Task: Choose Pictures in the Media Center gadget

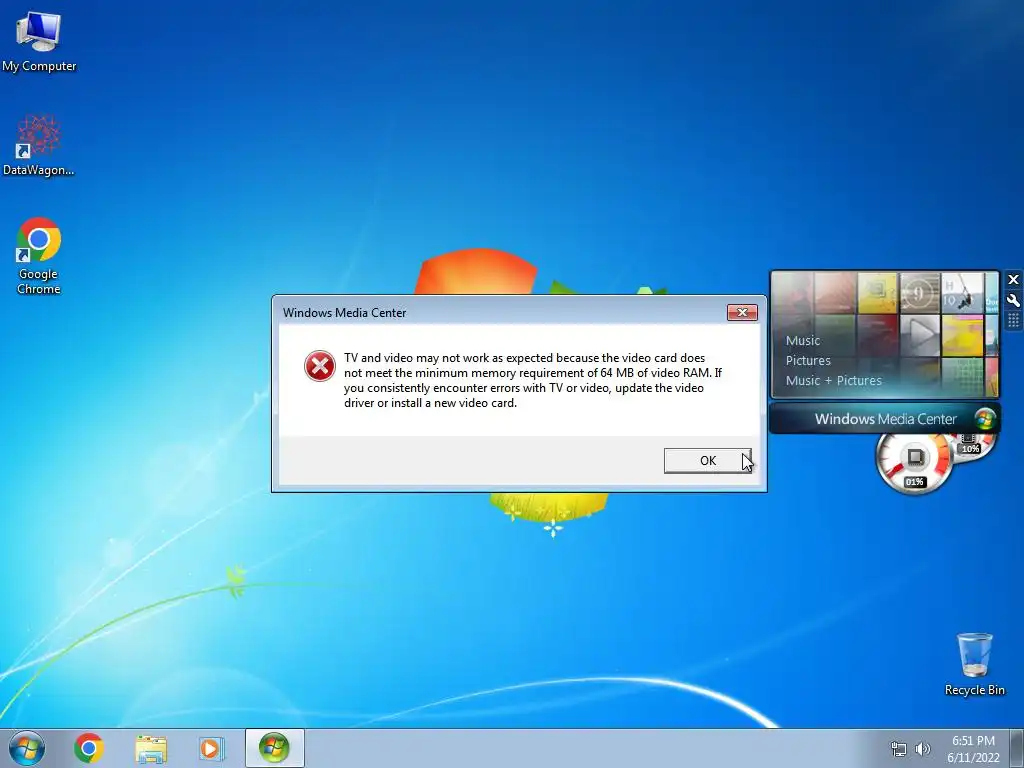Action: point(808,360)
